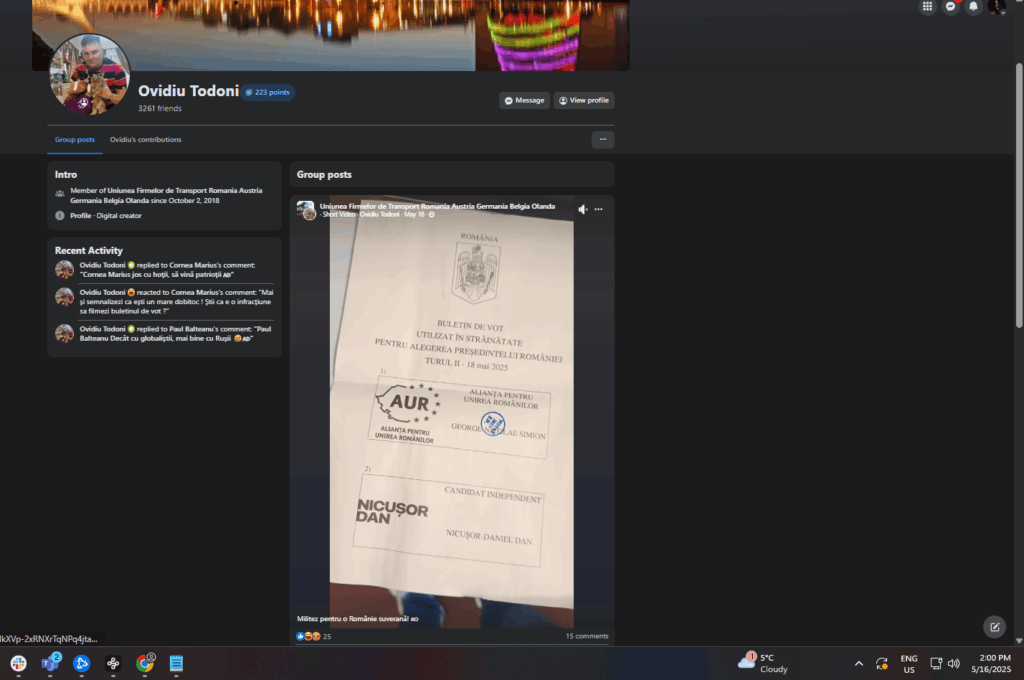The height and width of the screenshot is (680, 1024).
Task: Click the new message compose icon
Action: click(x=995, y=627)
